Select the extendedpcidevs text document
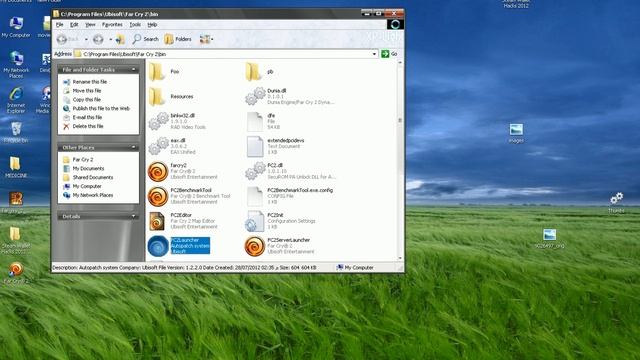 pyautogui.click(x=276, y=146)
